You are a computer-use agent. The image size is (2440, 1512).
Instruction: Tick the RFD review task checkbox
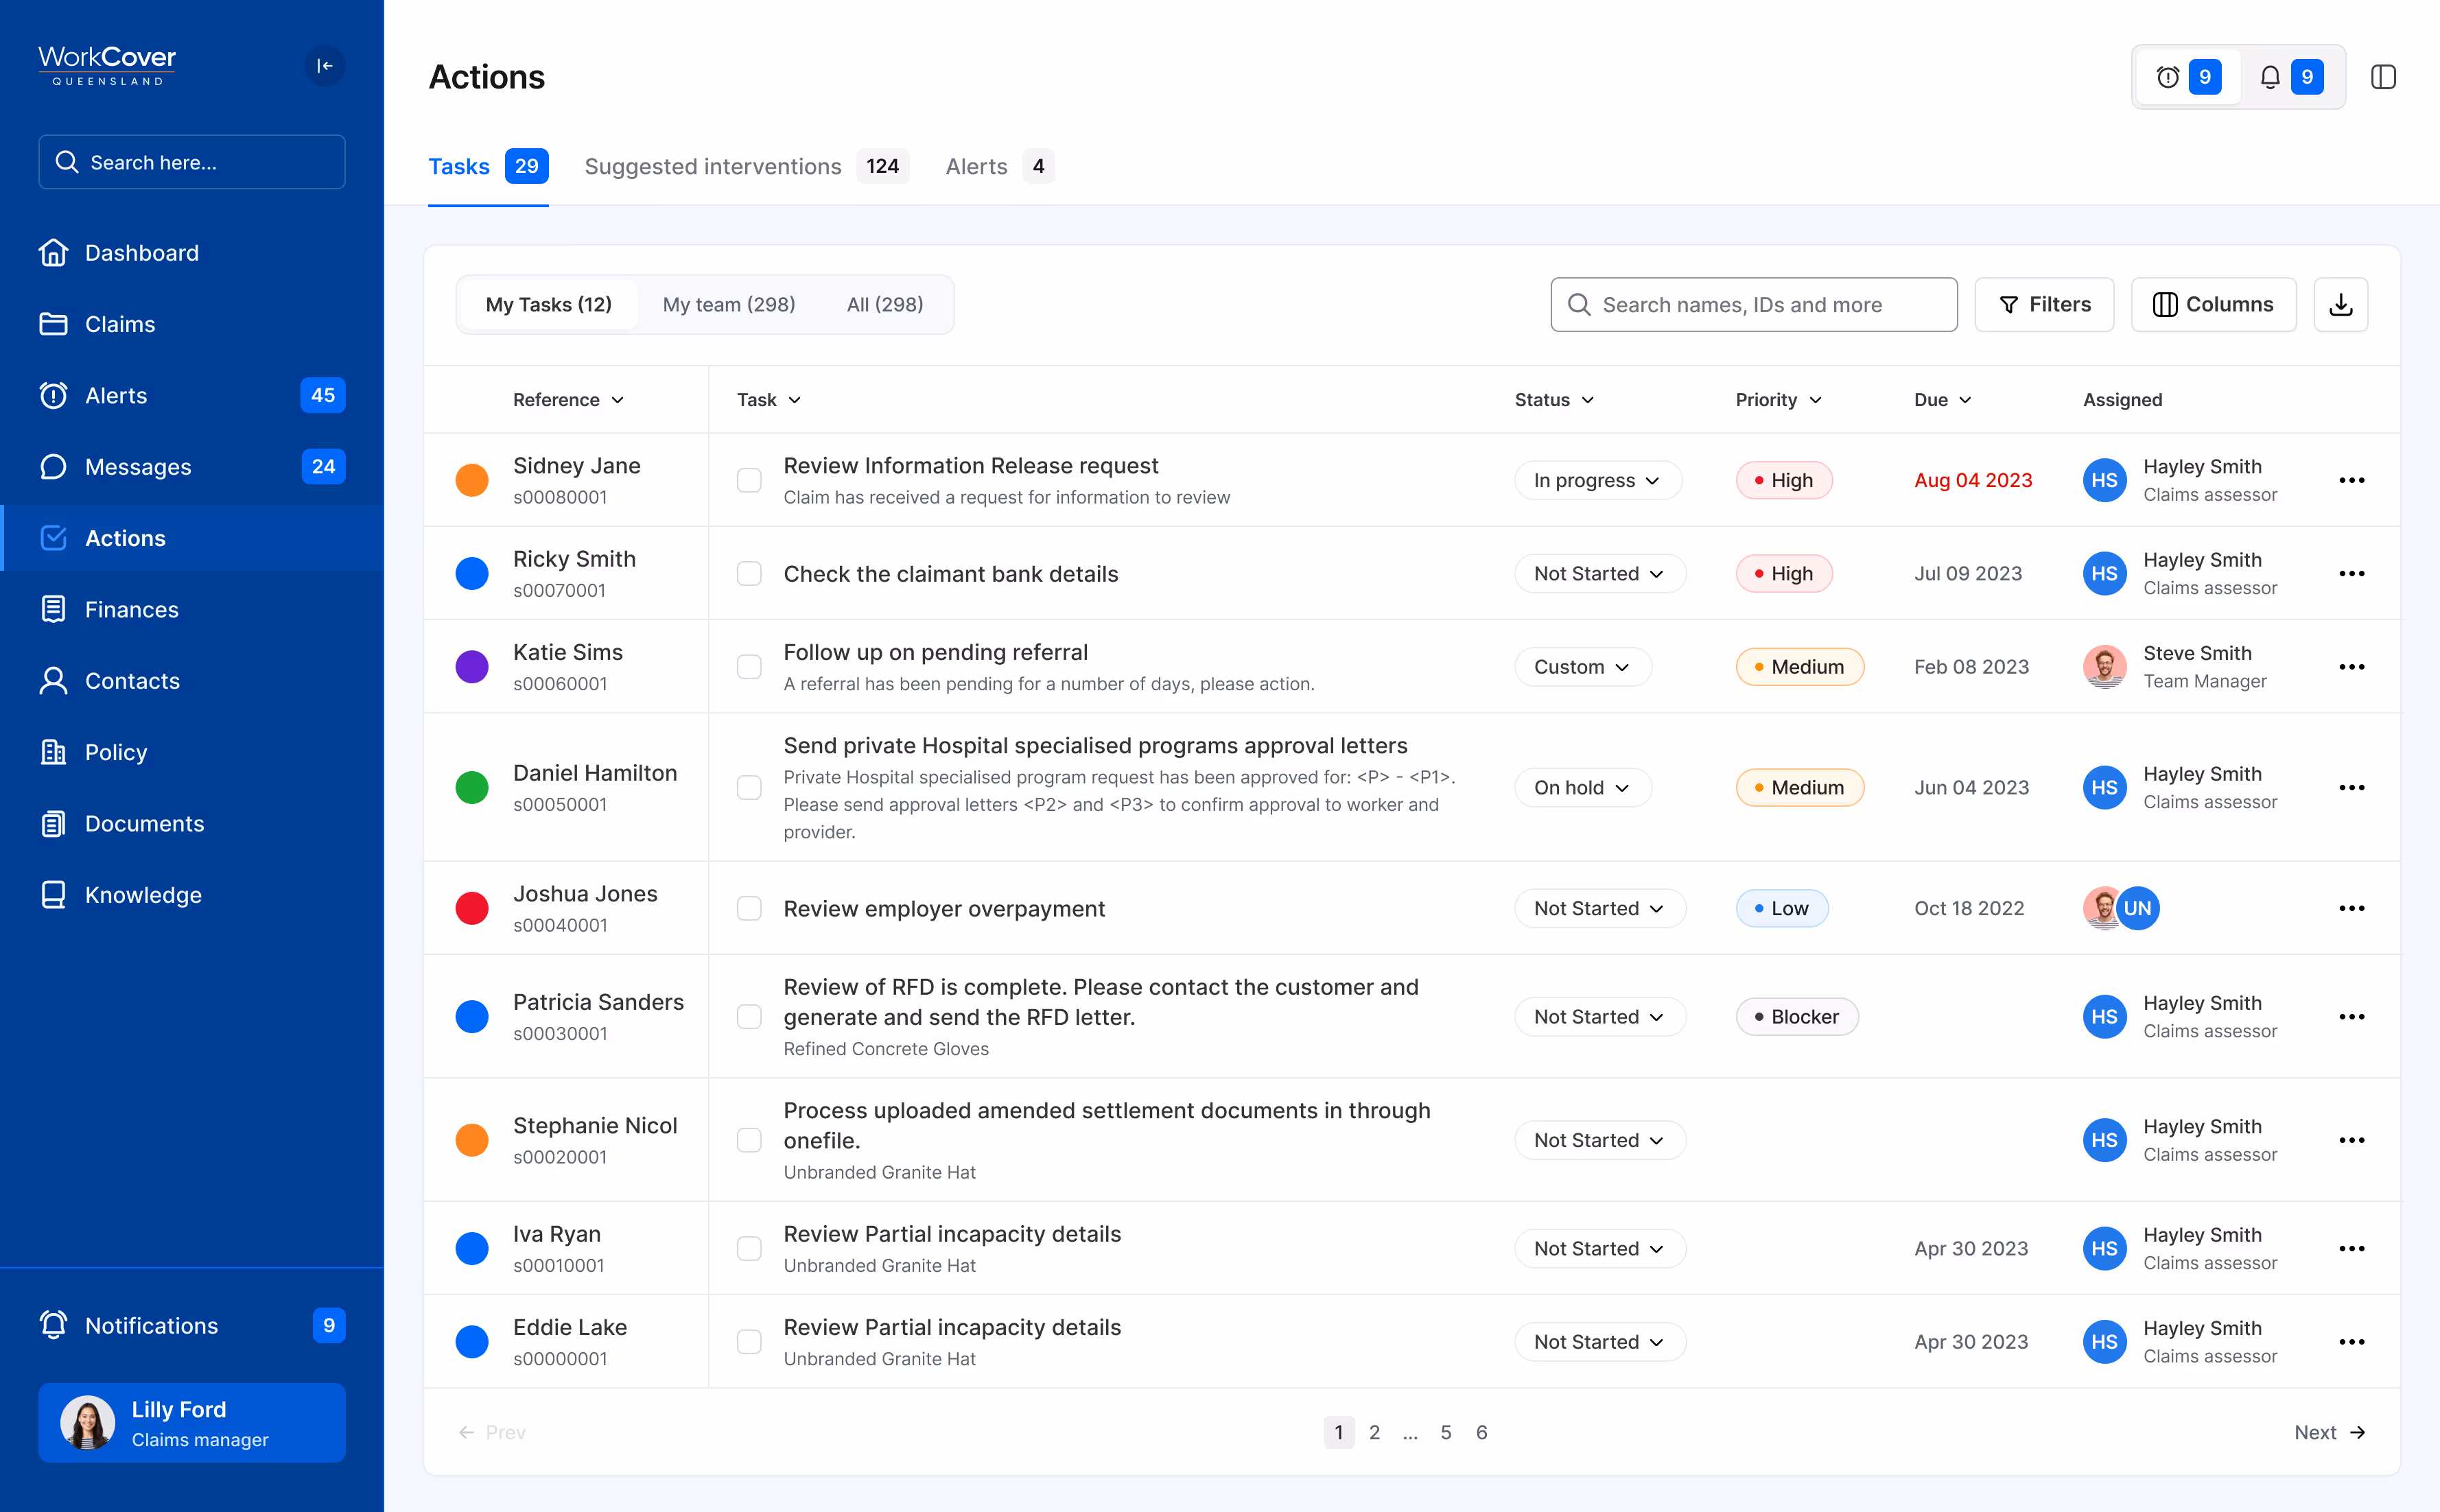pyautogui.click(x=749, y=1016)
